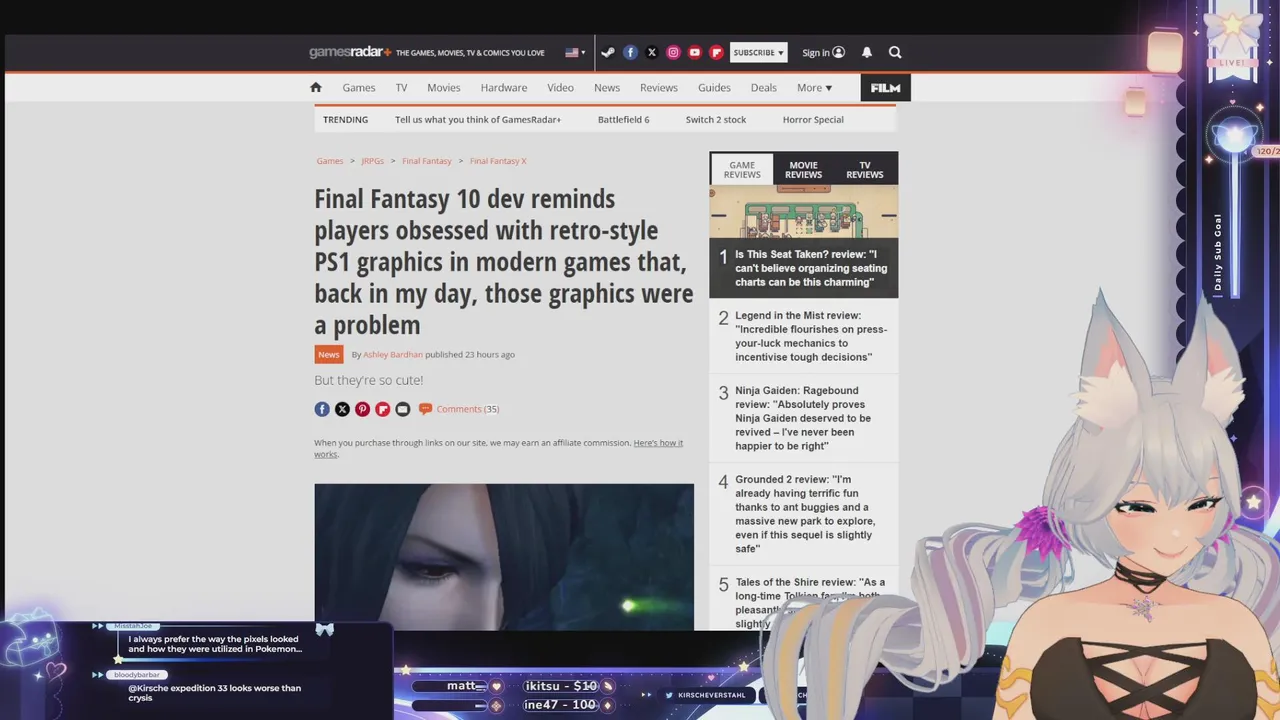Open the Grounded 2 review
Screen dimensions: 1280x720
click(805, 514)
